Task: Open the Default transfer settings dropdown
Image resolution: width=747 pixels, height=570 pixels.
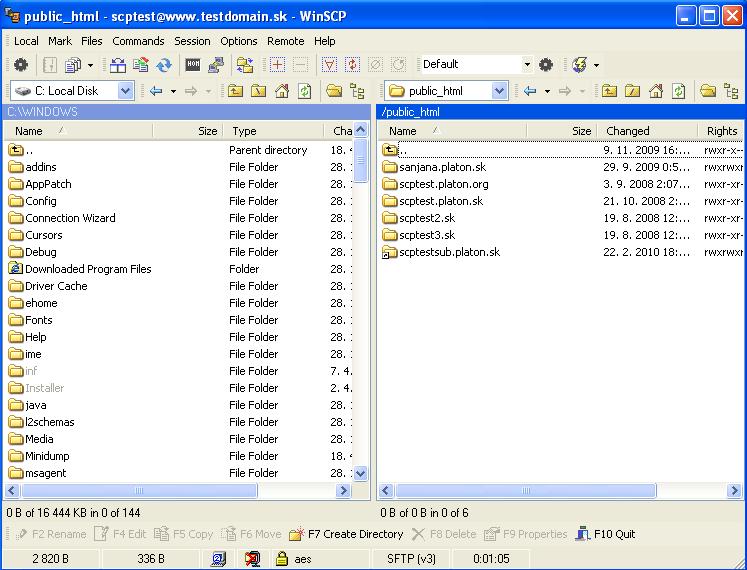Action: 527,64
